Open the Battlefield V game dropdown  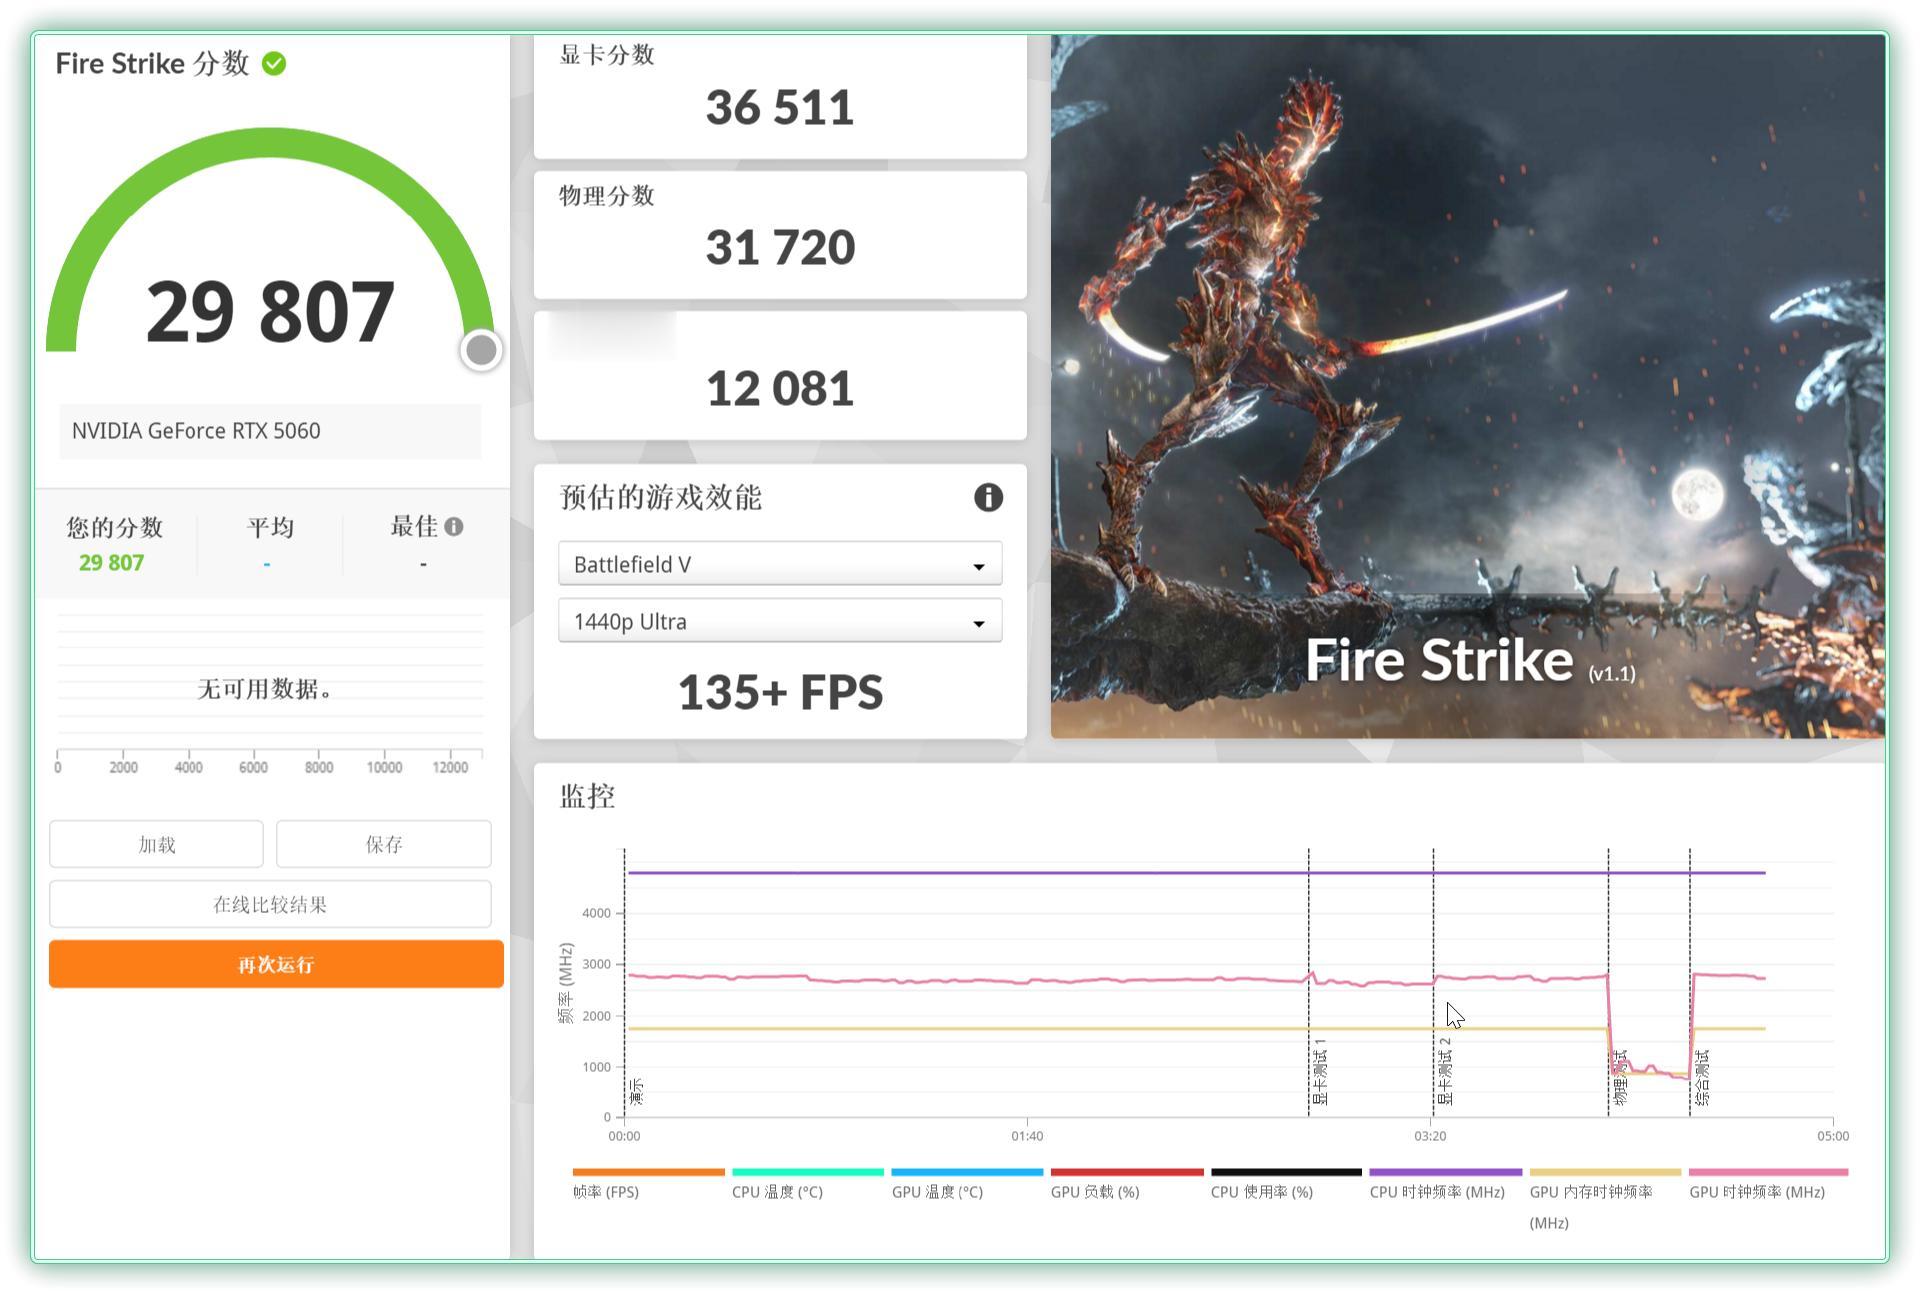point(778,564)
